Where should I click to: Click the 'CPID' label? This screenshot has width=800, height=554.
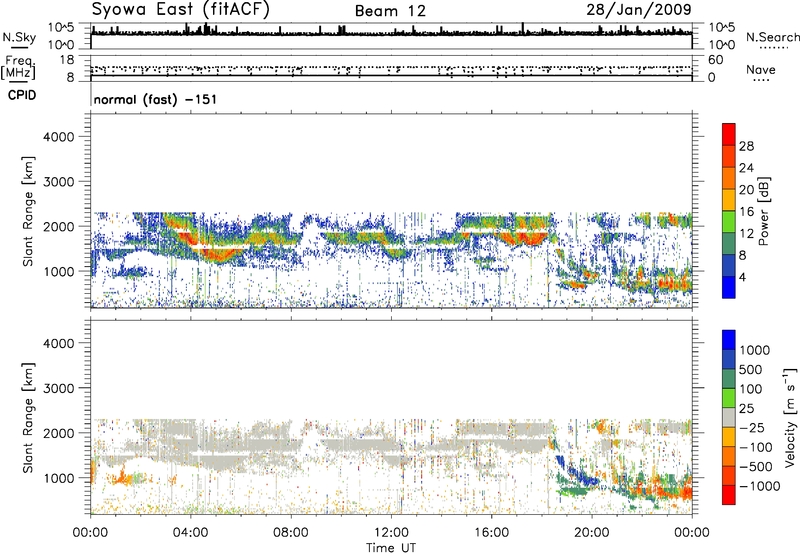coord(22,95)
